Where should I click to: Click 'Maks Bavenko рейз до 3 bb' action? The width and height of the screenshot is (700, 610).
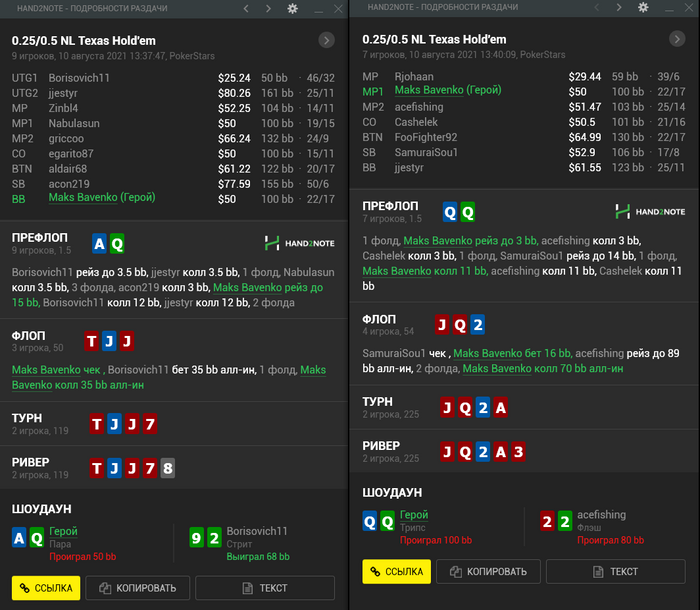tap(470, 241)
